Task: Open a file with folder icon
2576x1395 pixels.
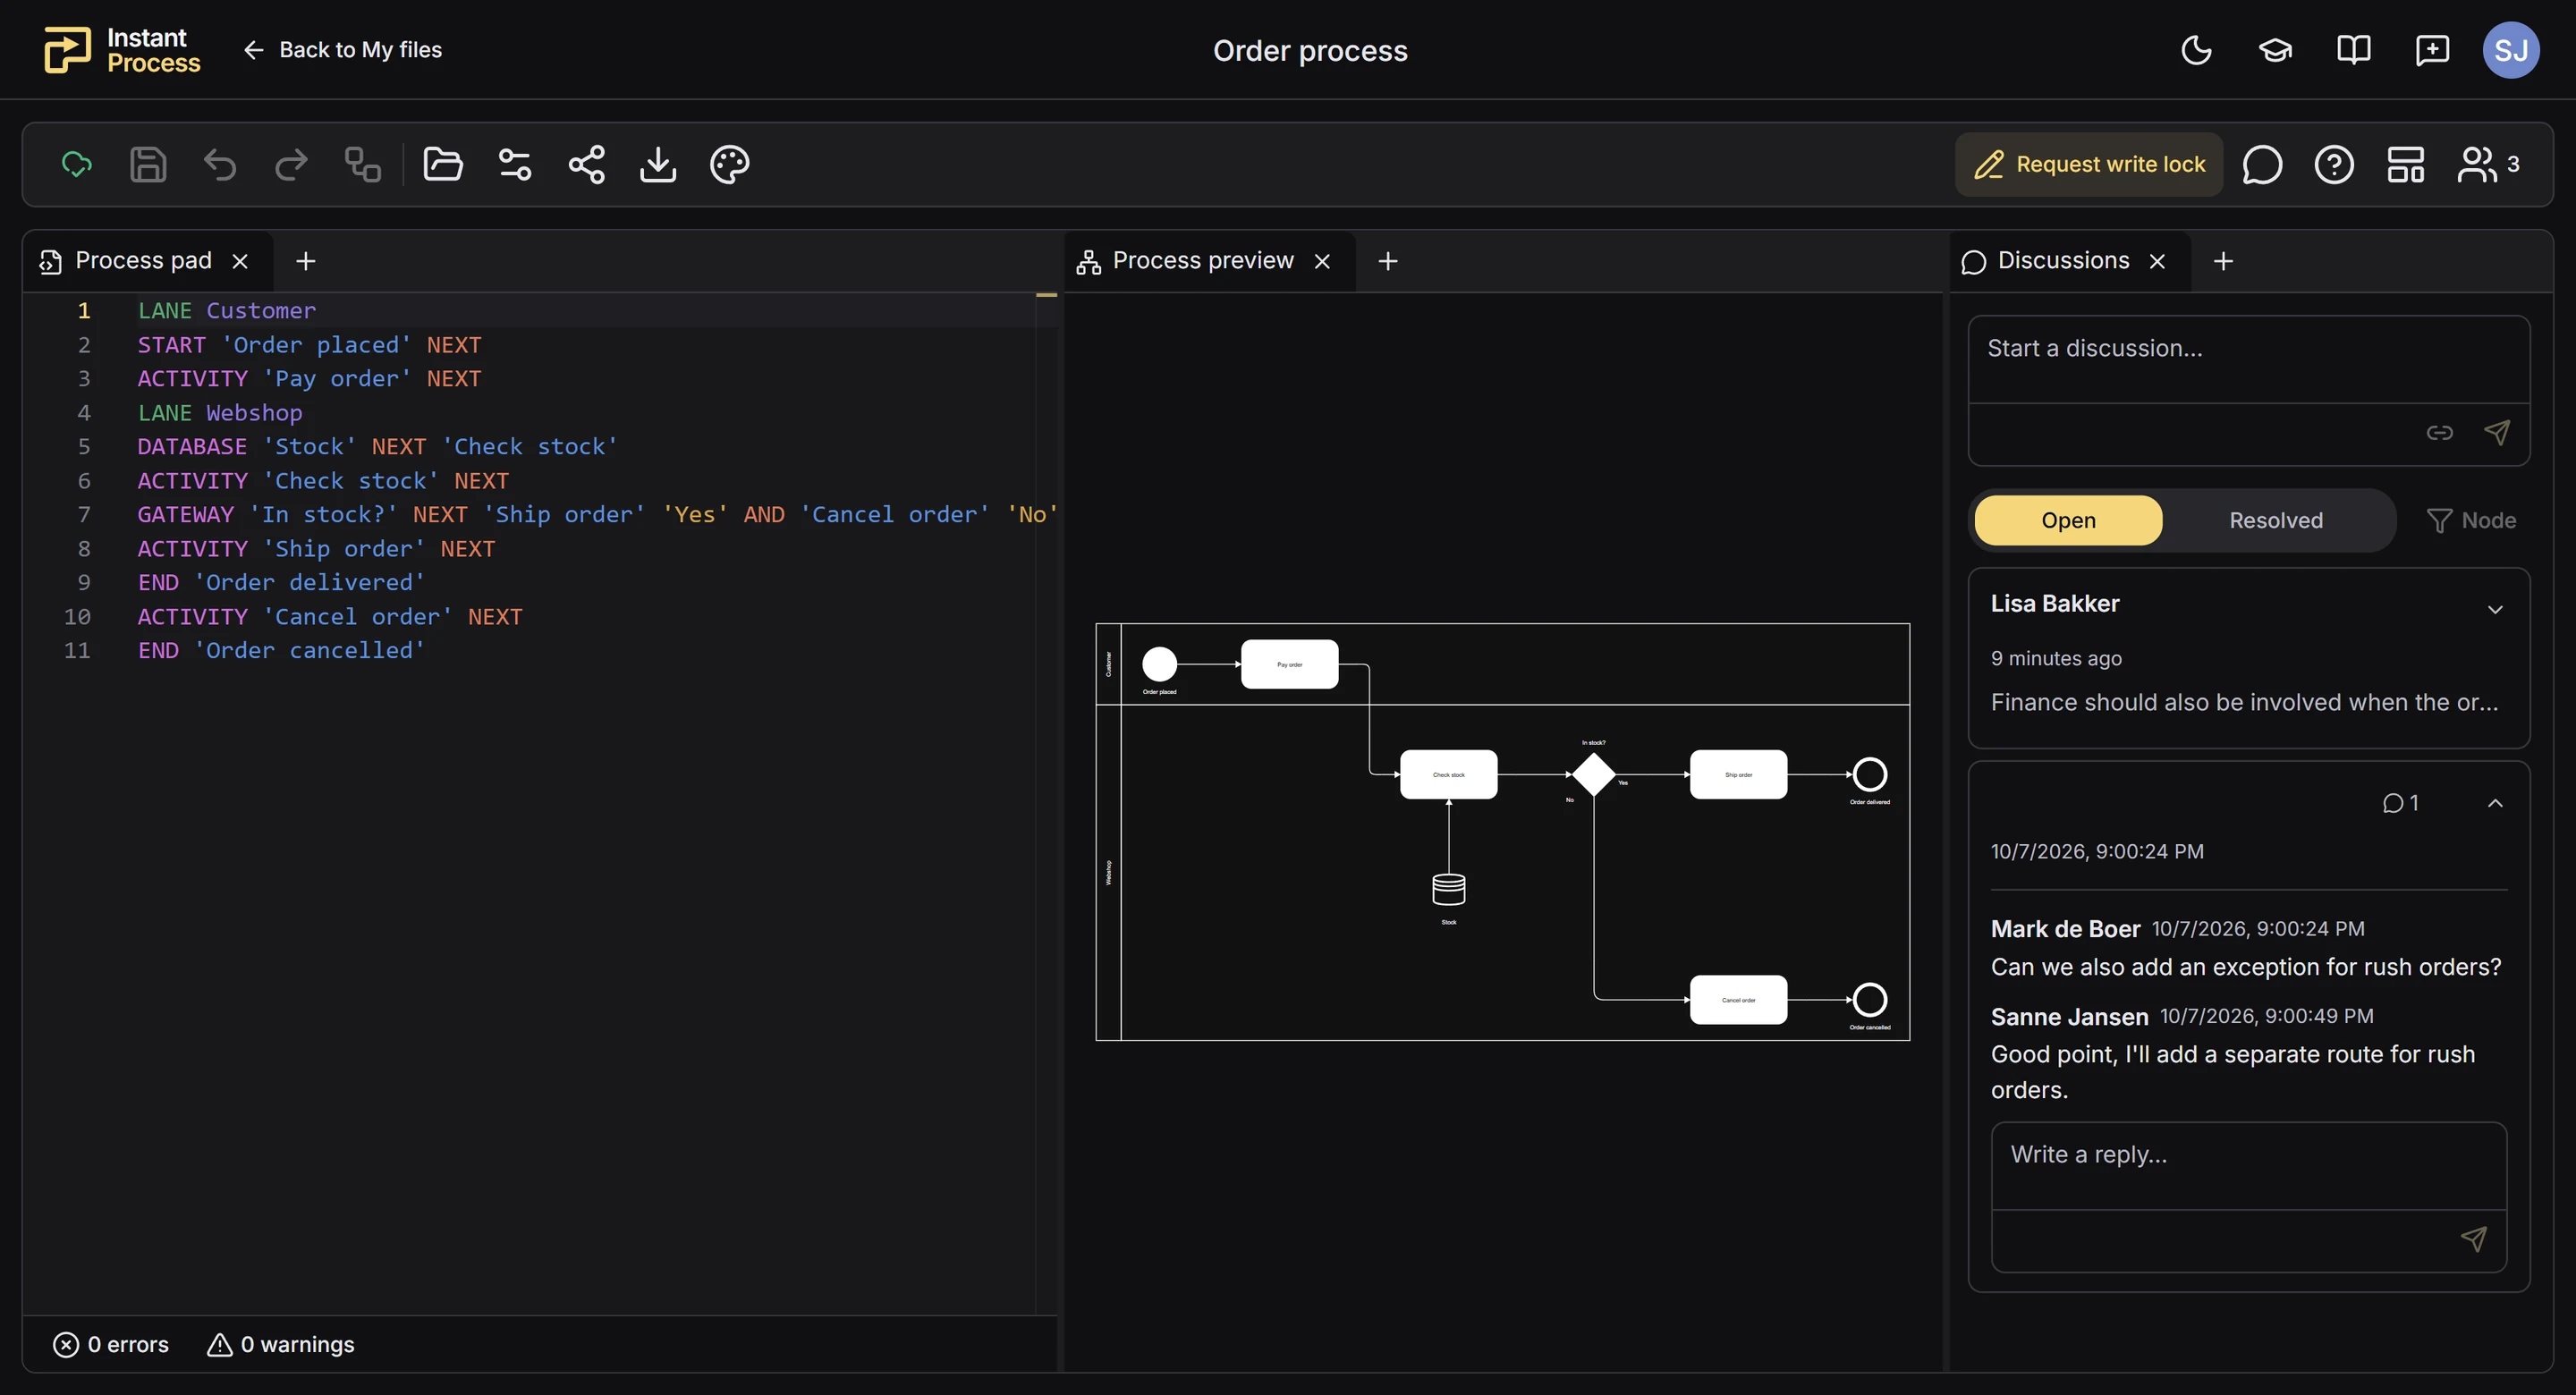Action: click(443, 164)
